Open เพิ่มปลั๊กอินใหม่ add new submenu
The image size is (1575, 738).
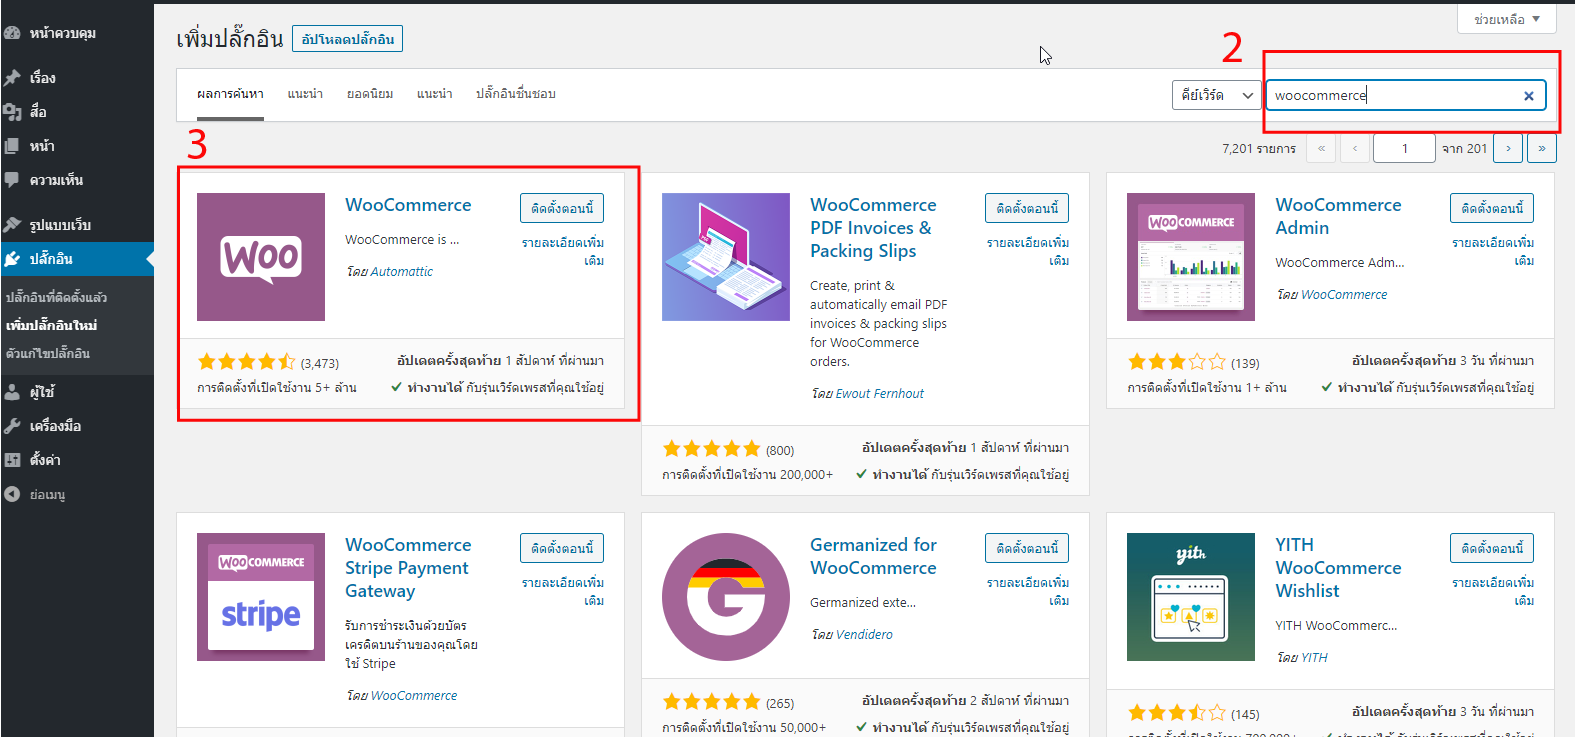click(51, 325)
